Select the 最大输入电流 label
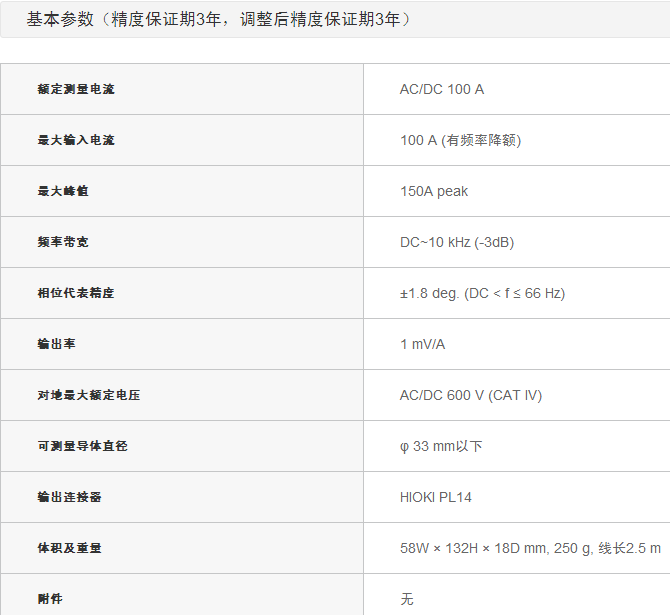670x615 pixels. (76, 140)
